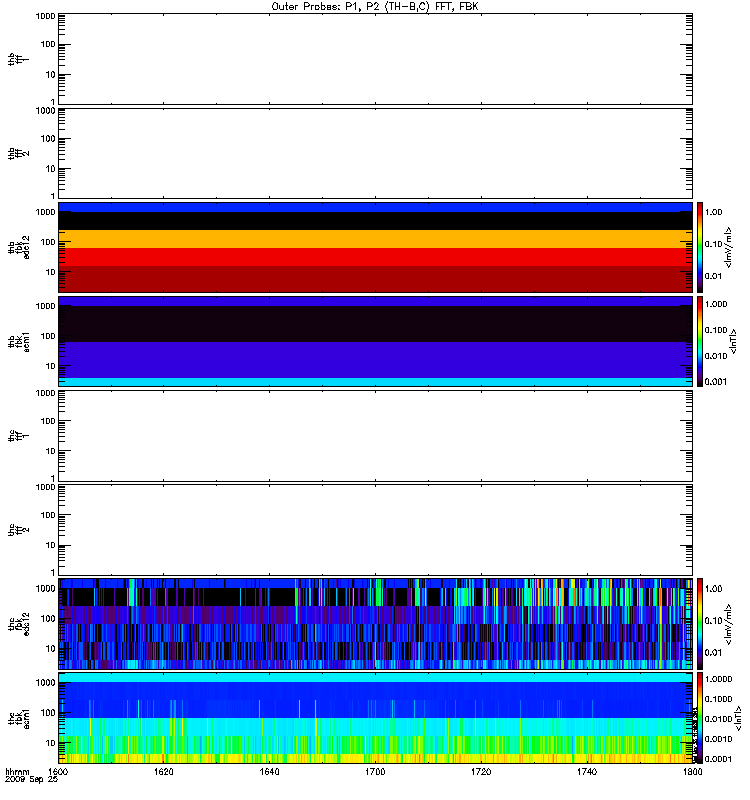
Task: Click the plot title "Outer Probes: P1, P2 (TH-B,C) FFT, FBK"
Action: pos(375,7)
